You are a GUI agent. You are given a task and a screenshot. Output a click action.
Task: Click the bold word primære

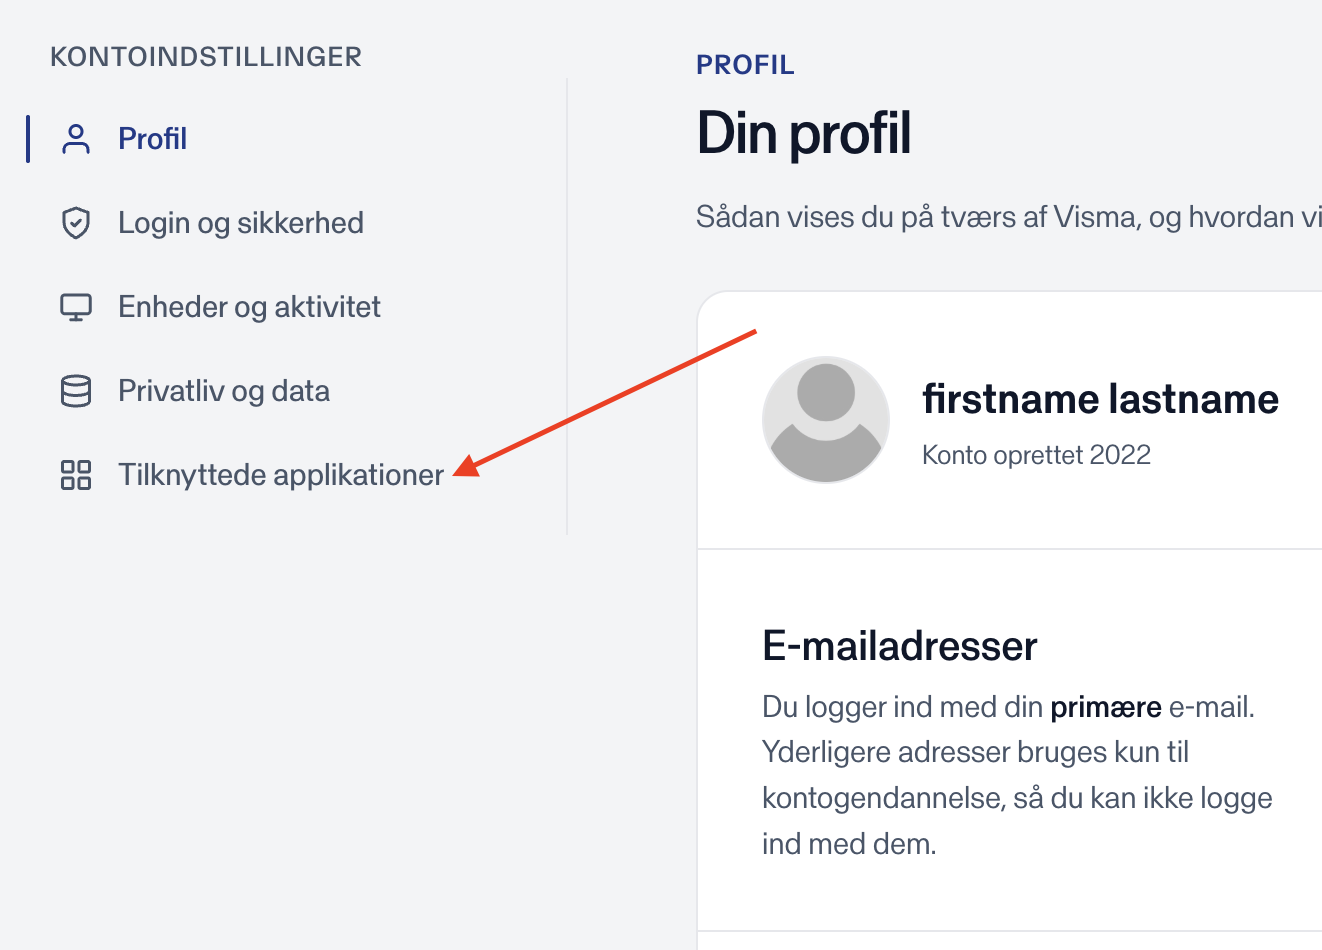pyautogui.click(x=1106, y=707)
